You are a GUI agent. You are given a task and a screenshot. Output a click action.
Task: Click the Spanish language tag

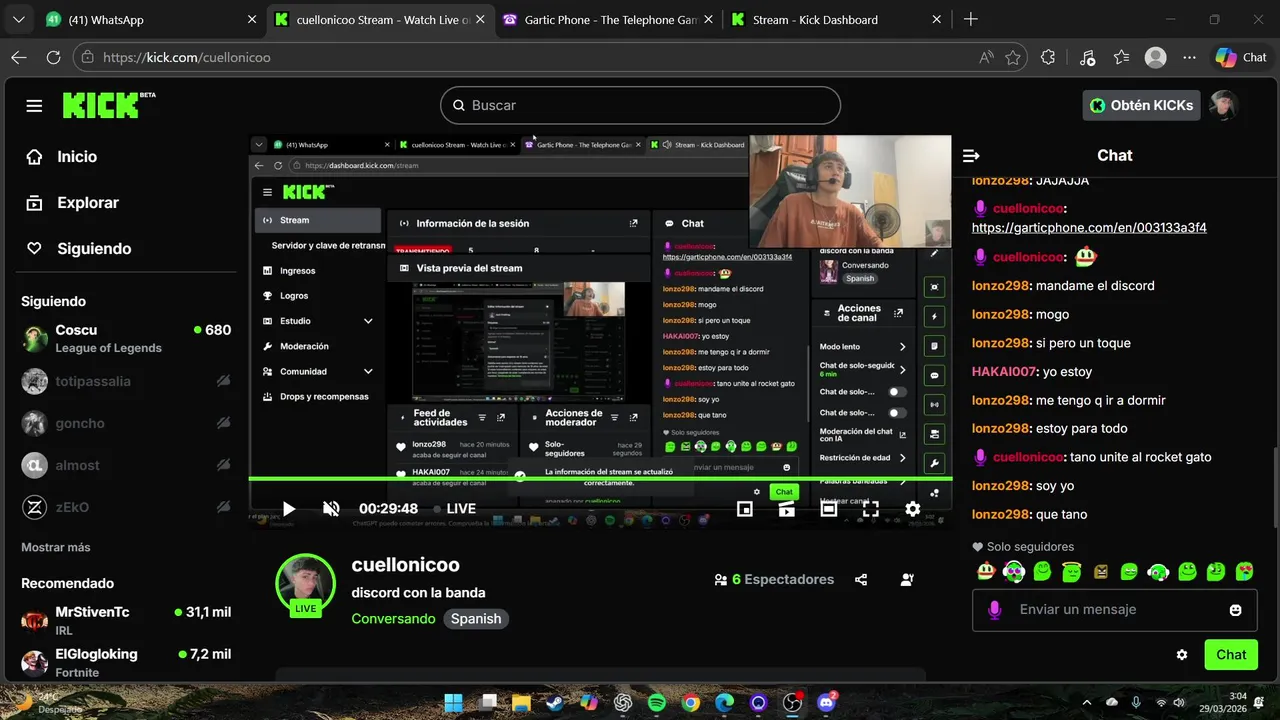476,618
